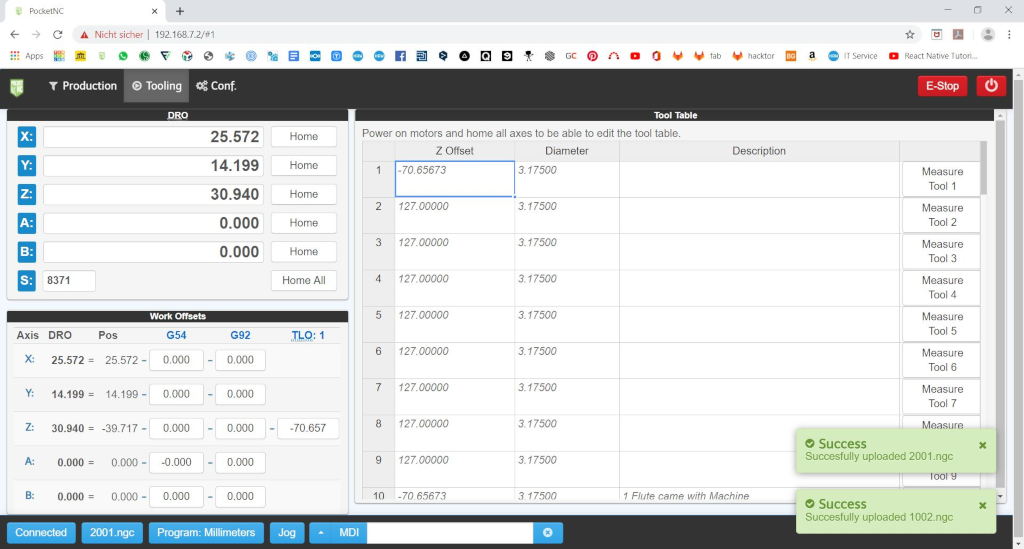Viewport: 1024px width, 549px height.
Task: Click the 'Nicht sicher' security warning
Action: click(111, 35)
